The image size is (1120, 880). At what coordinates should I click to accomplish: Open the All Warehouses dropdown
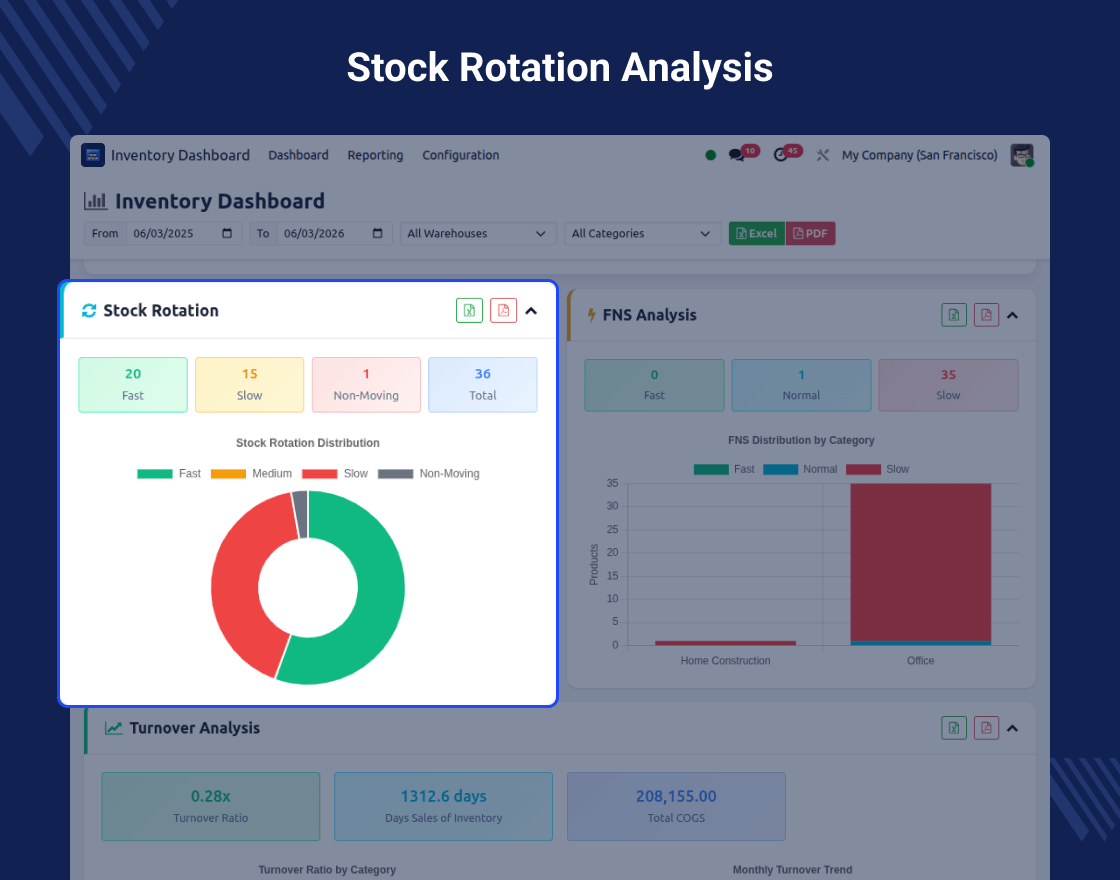(x=478, y=234)
